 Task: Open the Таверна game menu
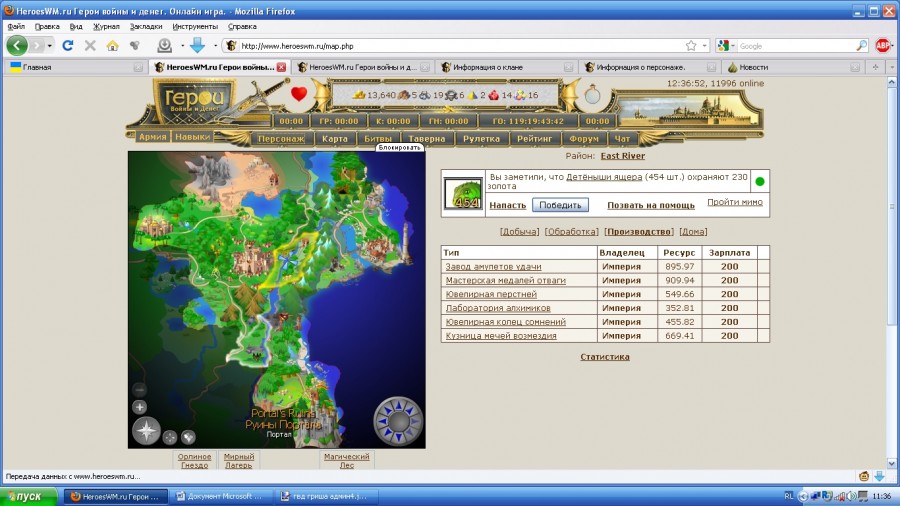click(x=426, y=138)
